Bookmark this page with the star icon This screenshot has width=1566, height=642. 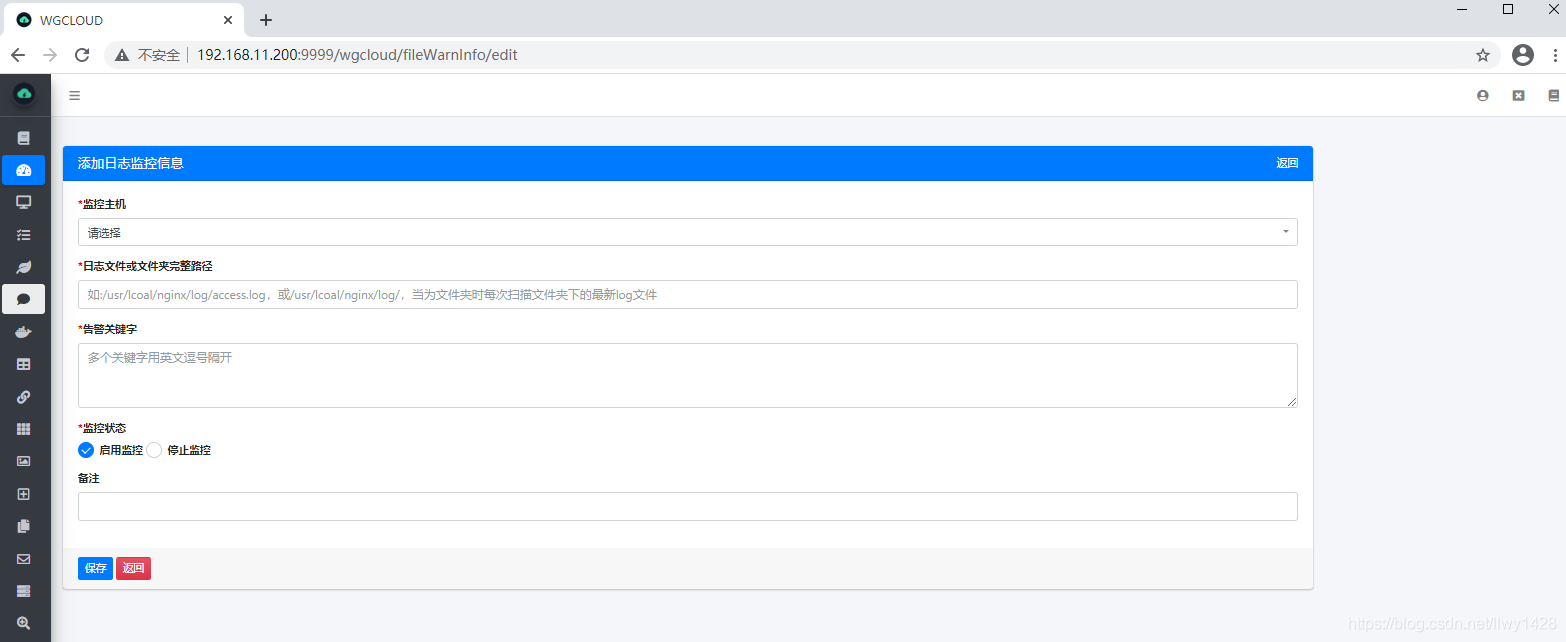[1483, 55]
